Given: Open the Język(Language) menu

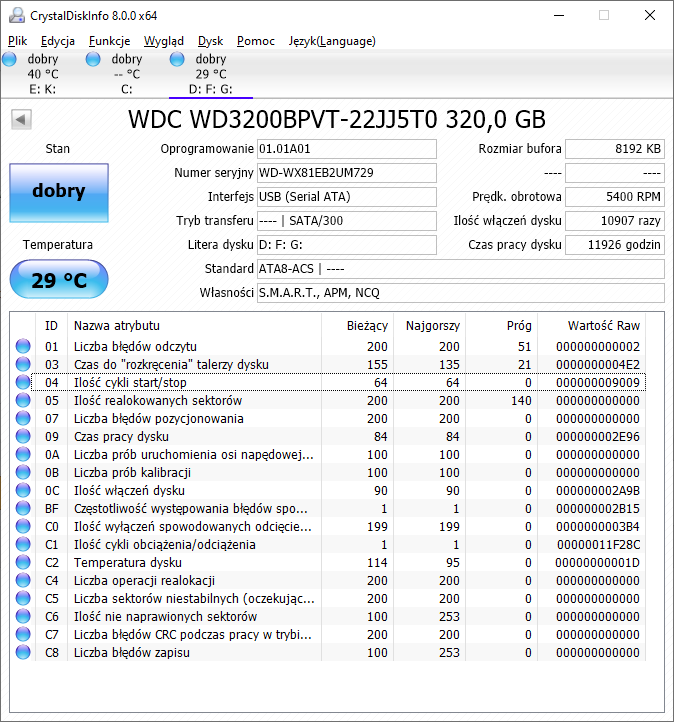Looking at the screenshot, I should pos(332,41).
